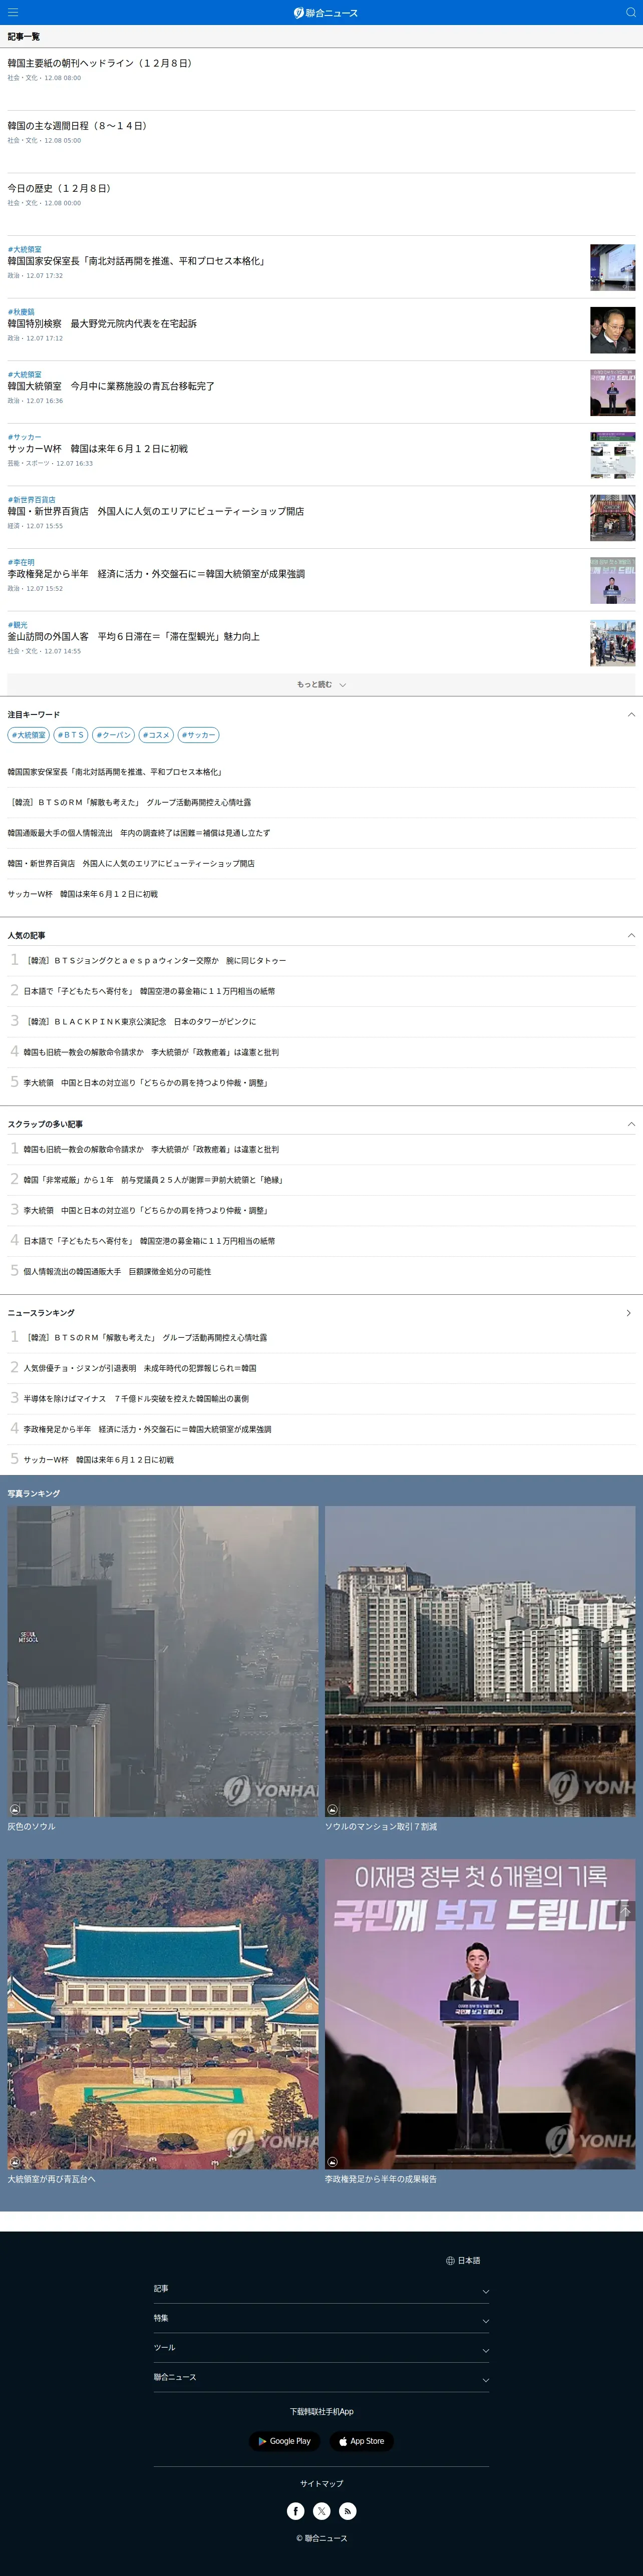Open photo icon on 灰色のソウル image
This screenshot has width=643, height=2576.
[15, 1809]
